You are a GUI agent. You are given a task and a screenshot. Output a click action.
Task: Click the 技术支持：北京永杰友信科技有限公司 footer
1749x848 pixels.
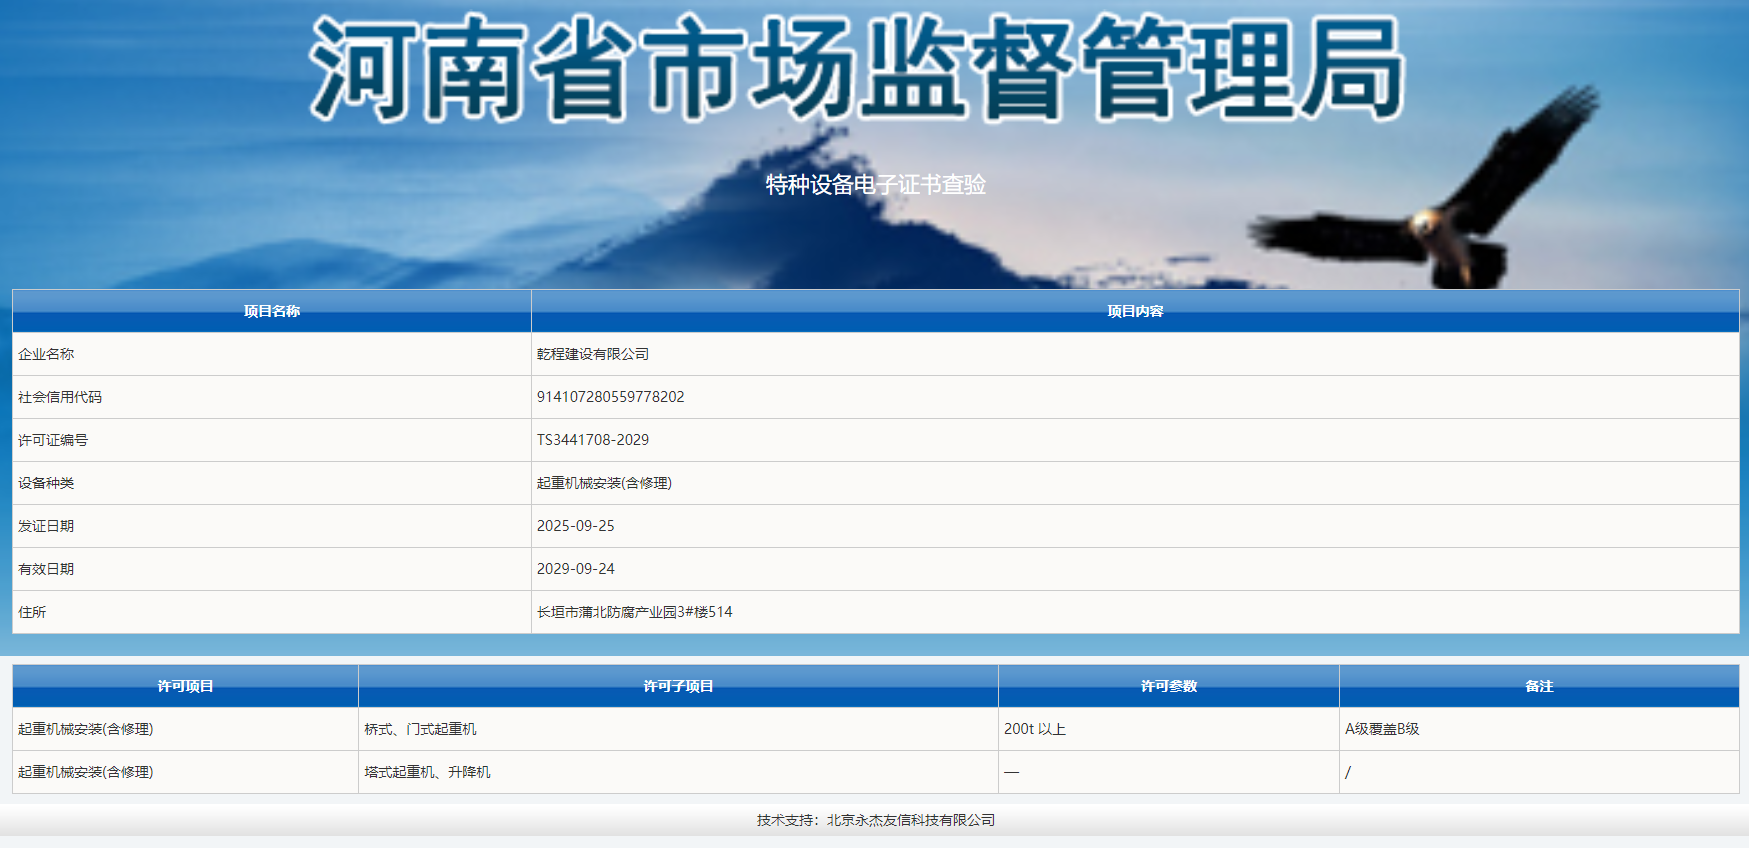tap(876, 820)
